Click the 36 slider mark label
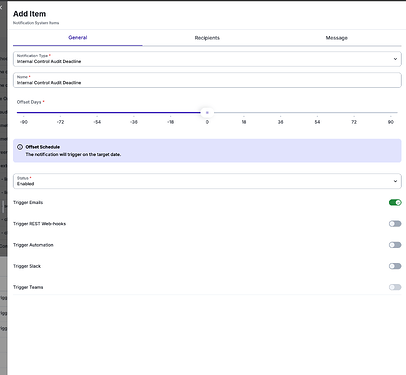 pos(280,122)
